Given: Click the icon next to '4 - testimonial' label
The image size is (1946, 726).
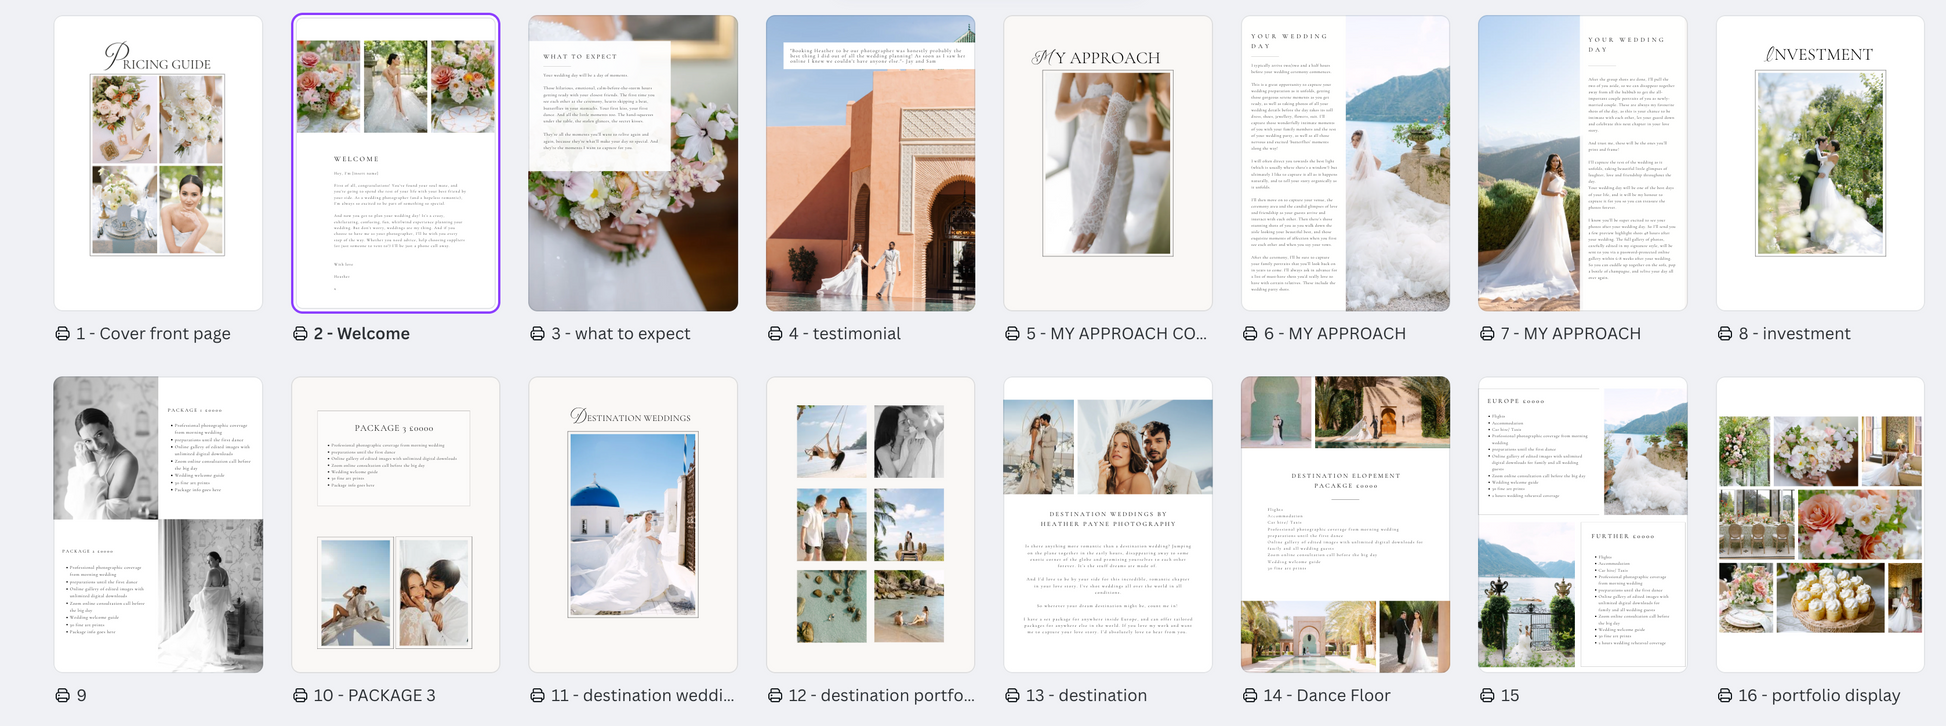Looking at the screenshot, I should coord(775,334).
